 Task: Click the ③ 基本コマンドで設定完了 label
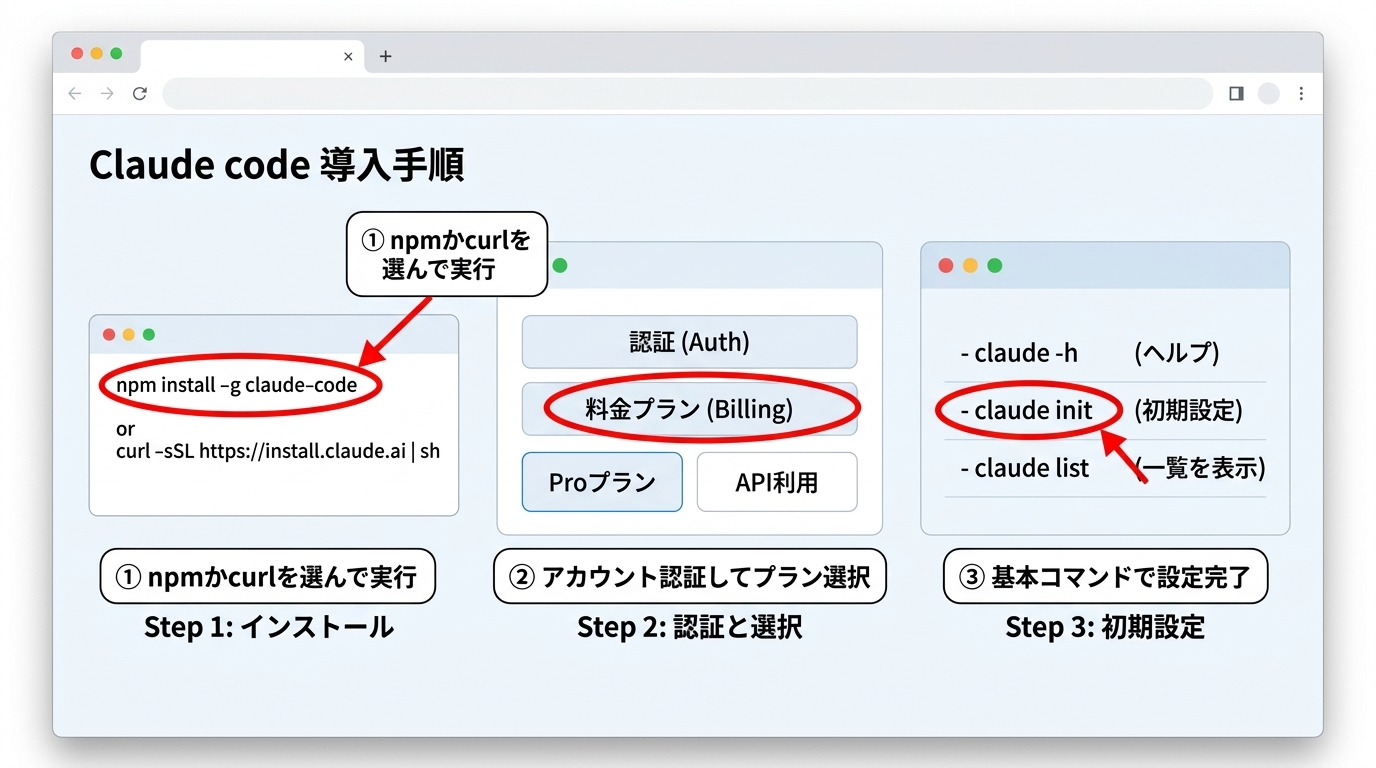(x=1104, y=576)
